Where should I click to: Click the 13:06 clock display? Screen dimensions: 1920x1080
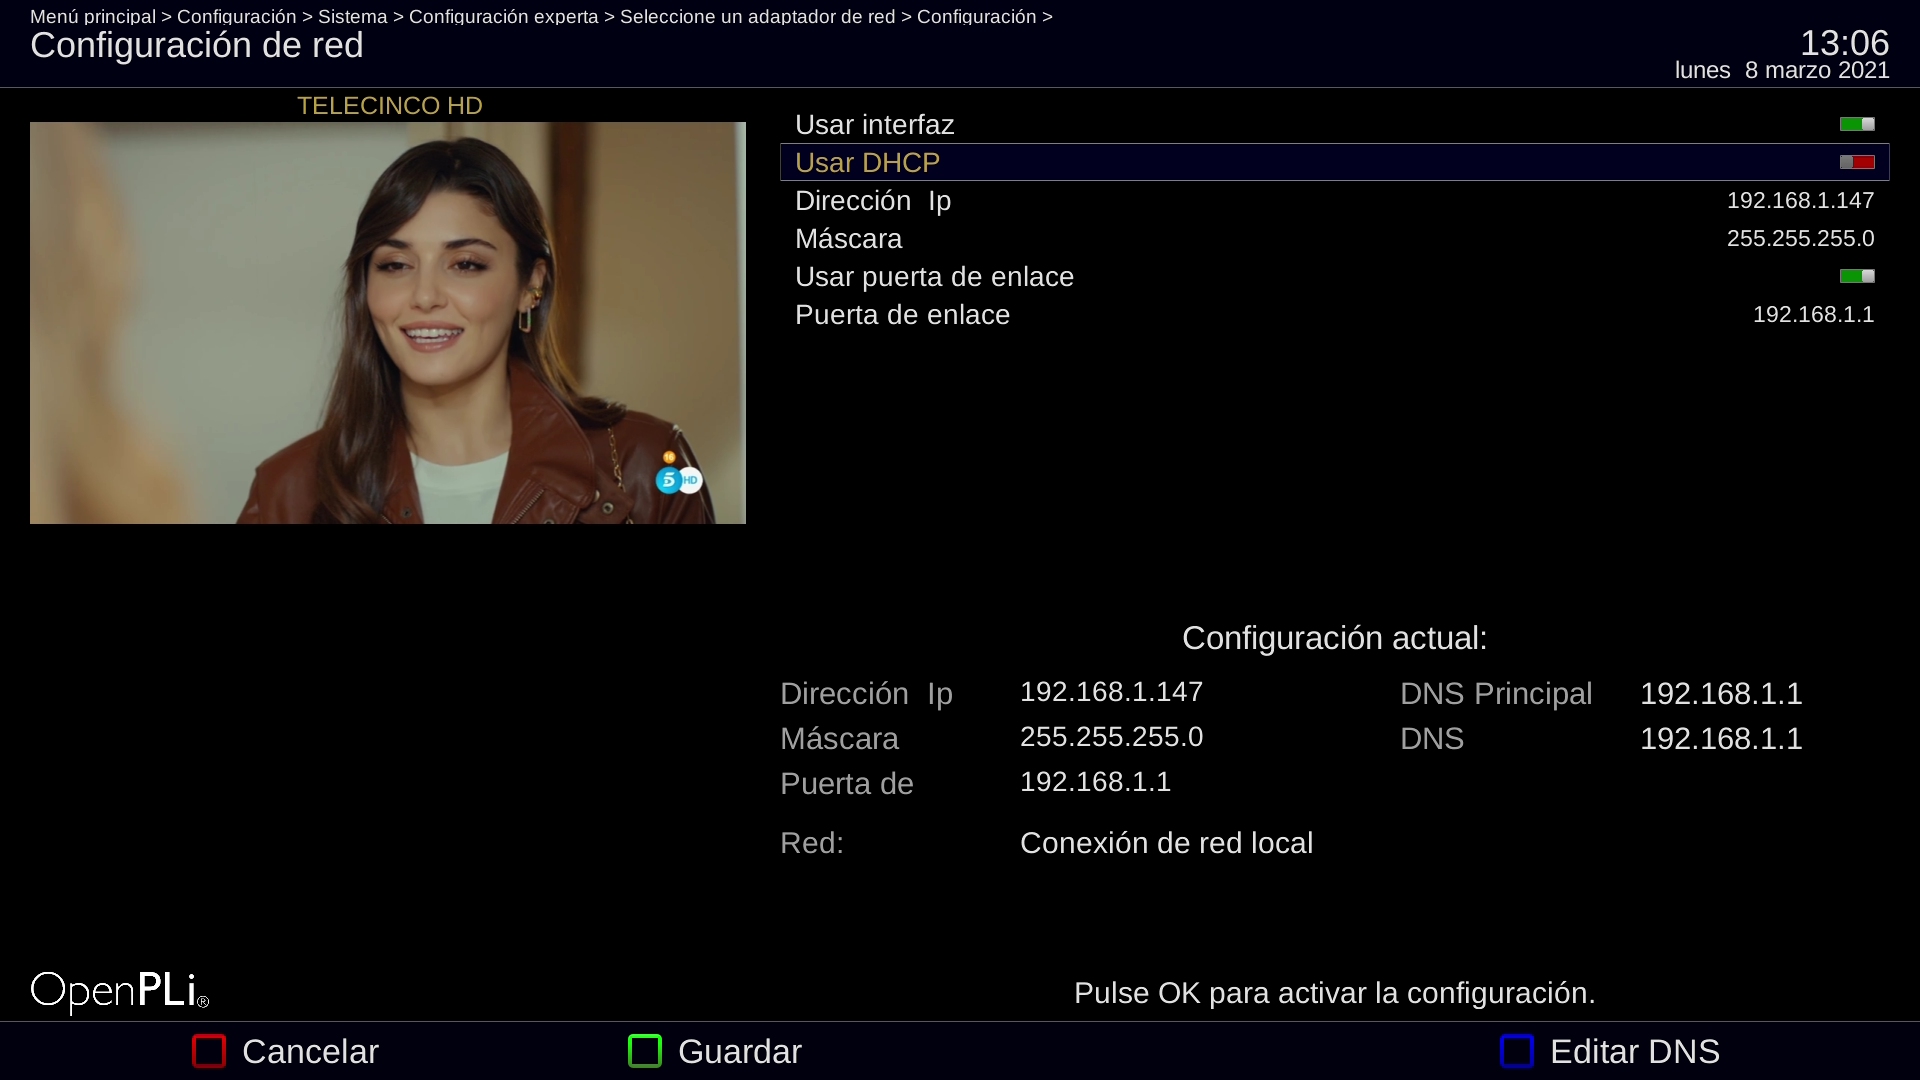pos(1844,43)
